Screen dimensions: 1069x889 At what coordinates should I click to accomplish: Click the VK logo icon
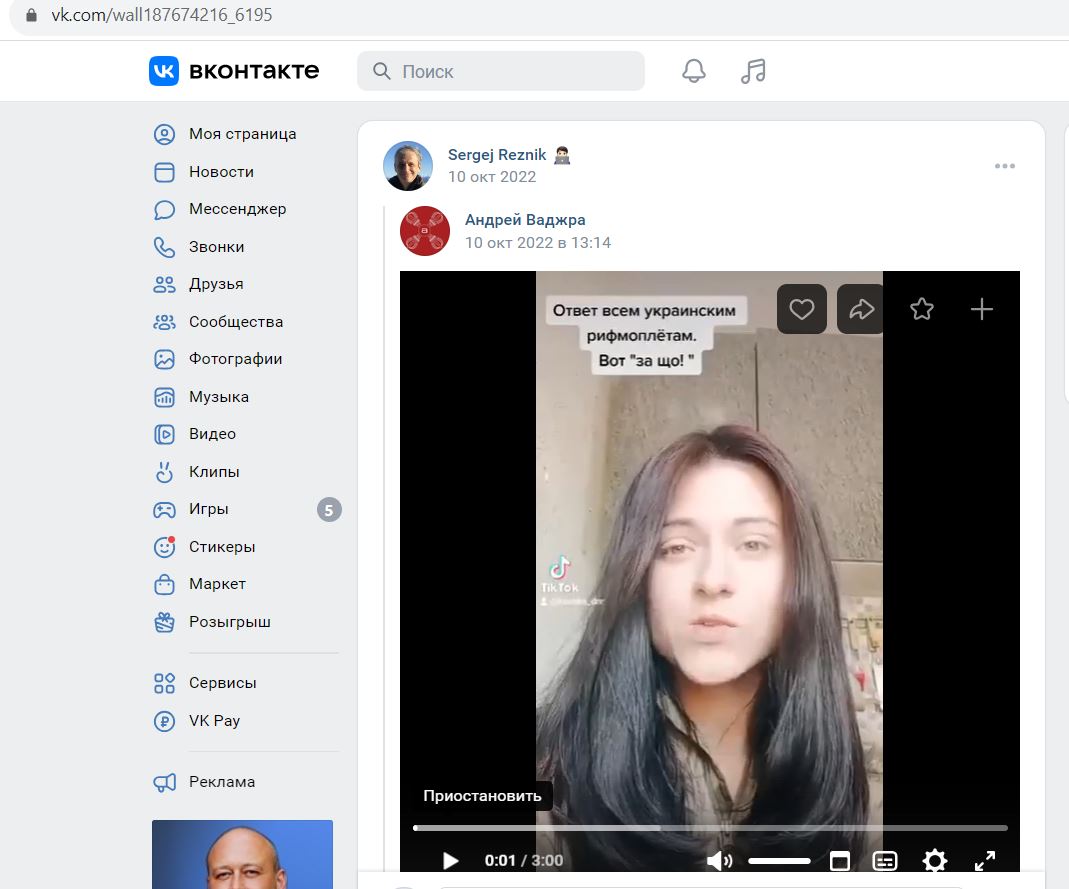coord(164,71)
